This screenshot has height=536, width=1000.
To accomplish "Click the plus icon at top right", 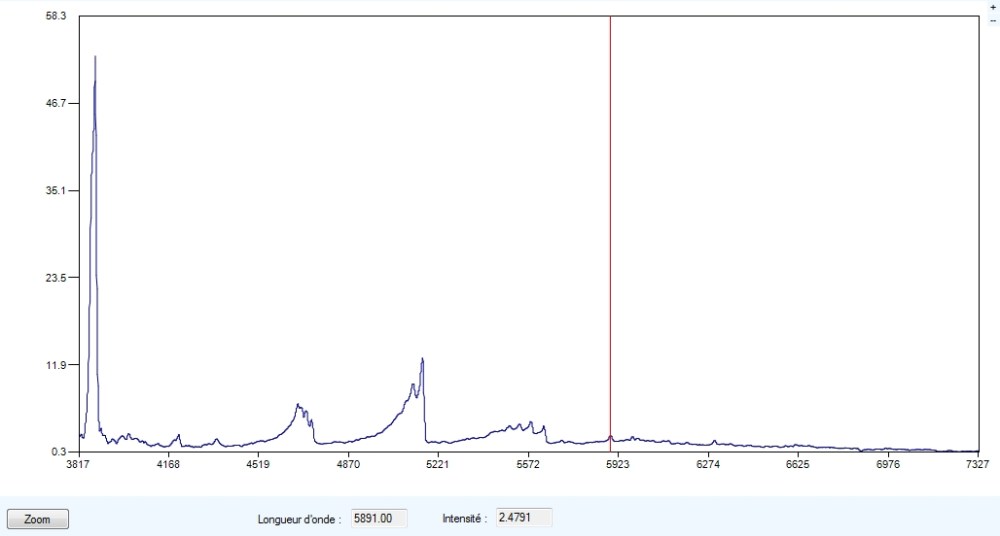I will tap(992, 7).
